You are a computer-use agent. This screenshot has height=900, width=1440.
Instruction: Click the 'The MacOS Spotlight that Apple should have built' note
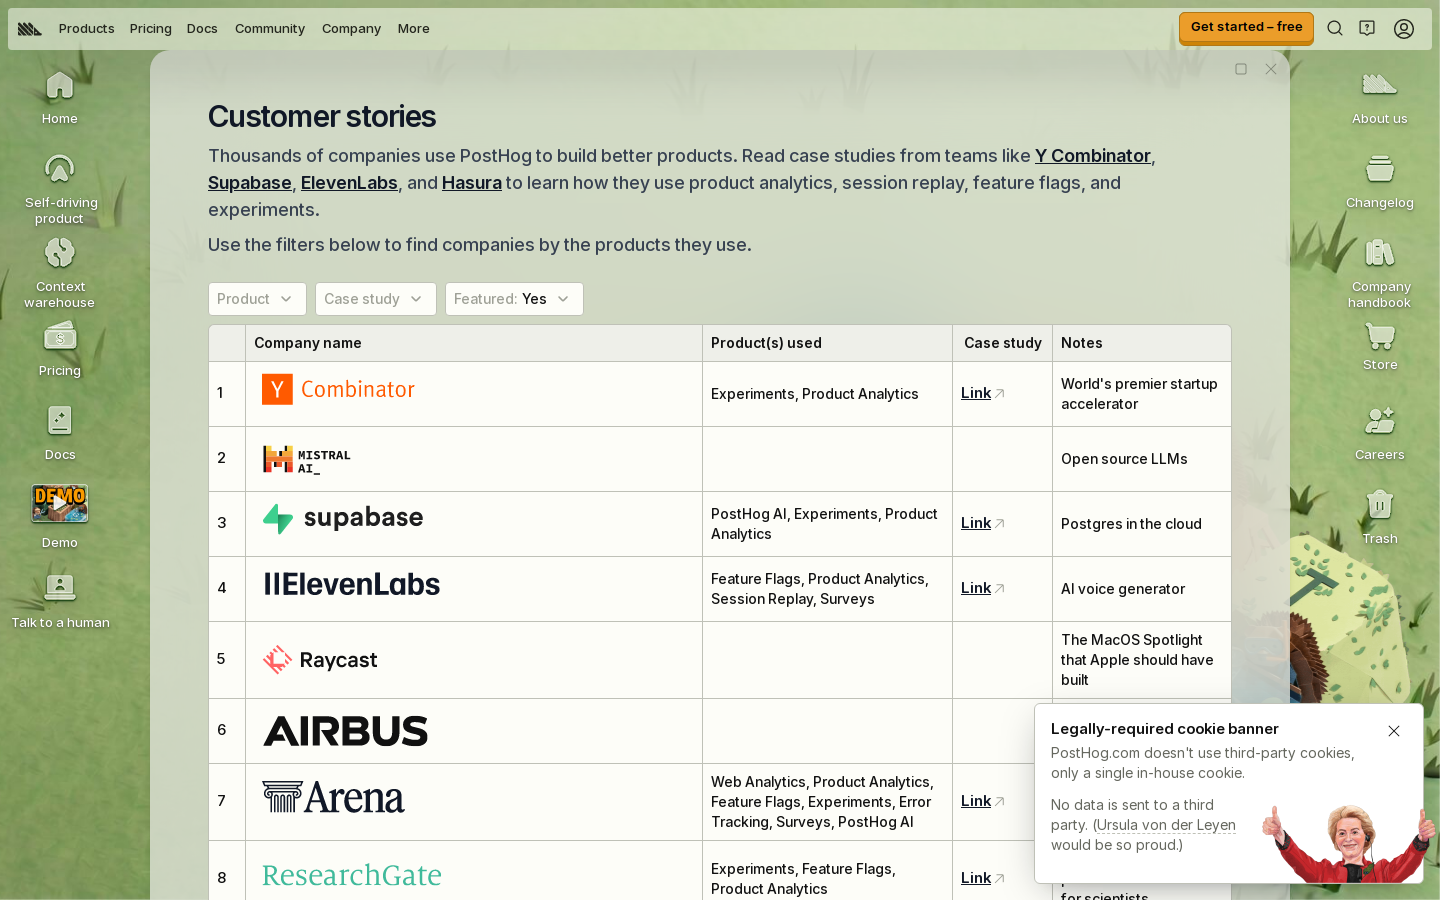pos(1137,660)
